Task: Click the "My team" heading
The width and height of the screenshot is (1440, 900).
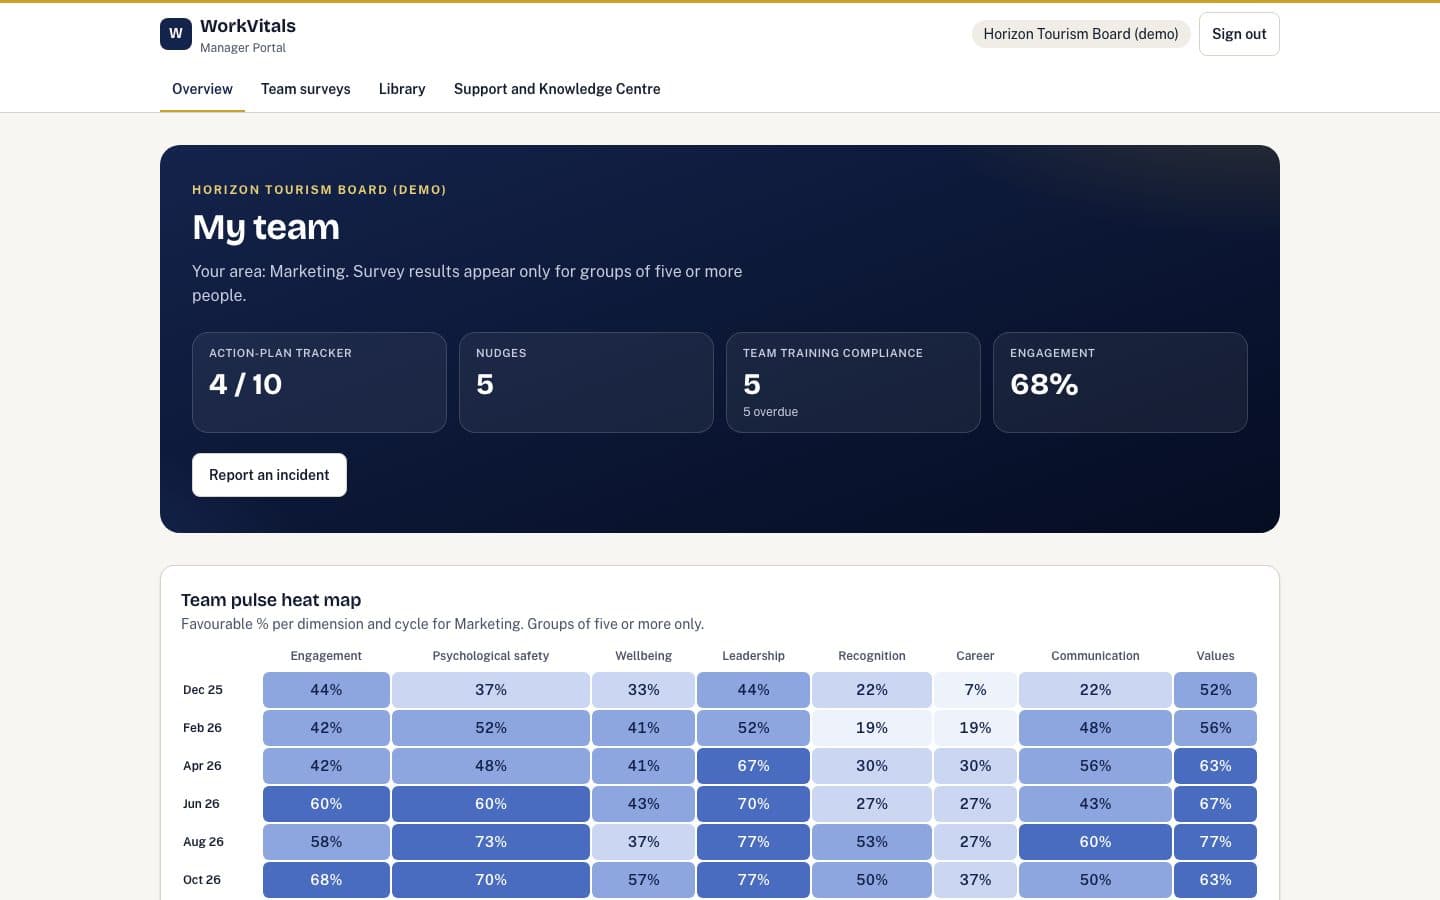Action: [266, 227]
